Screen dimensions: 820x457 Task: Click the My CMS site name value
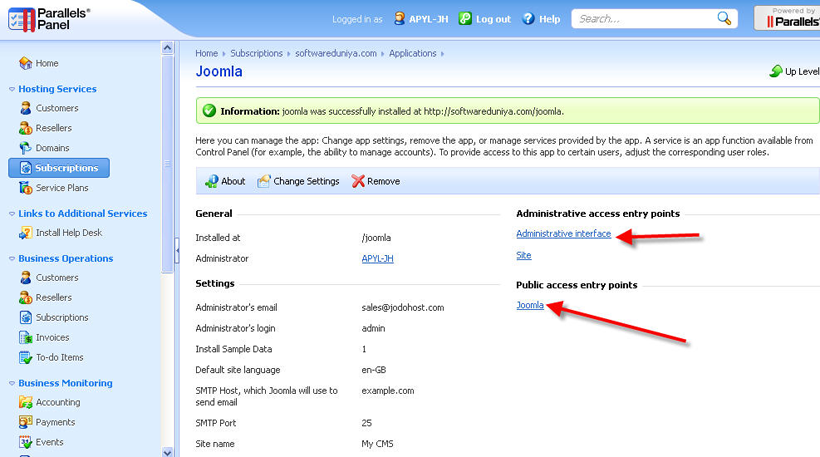tap(377, 443)
